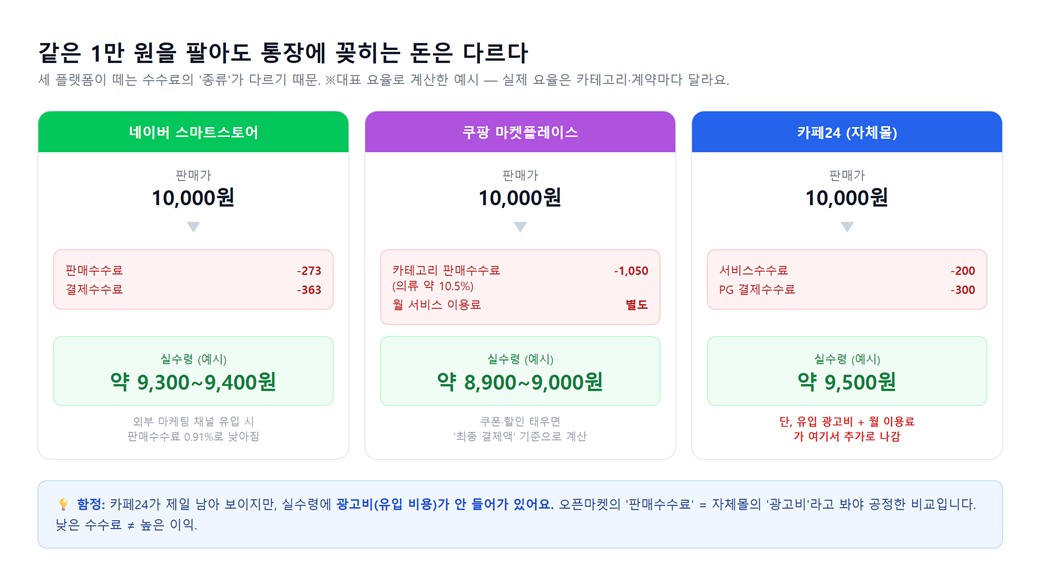Click the 월 서비스 이용료 별도 row
The width and height of the screenshot is (1040, 585).
(x=520, y=305)
